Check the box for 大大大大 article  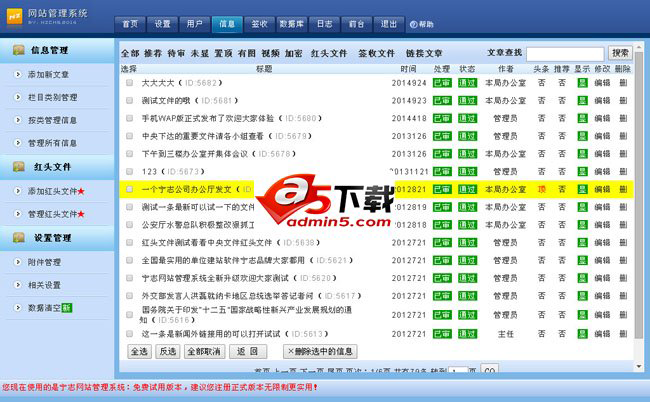[129, 83]
